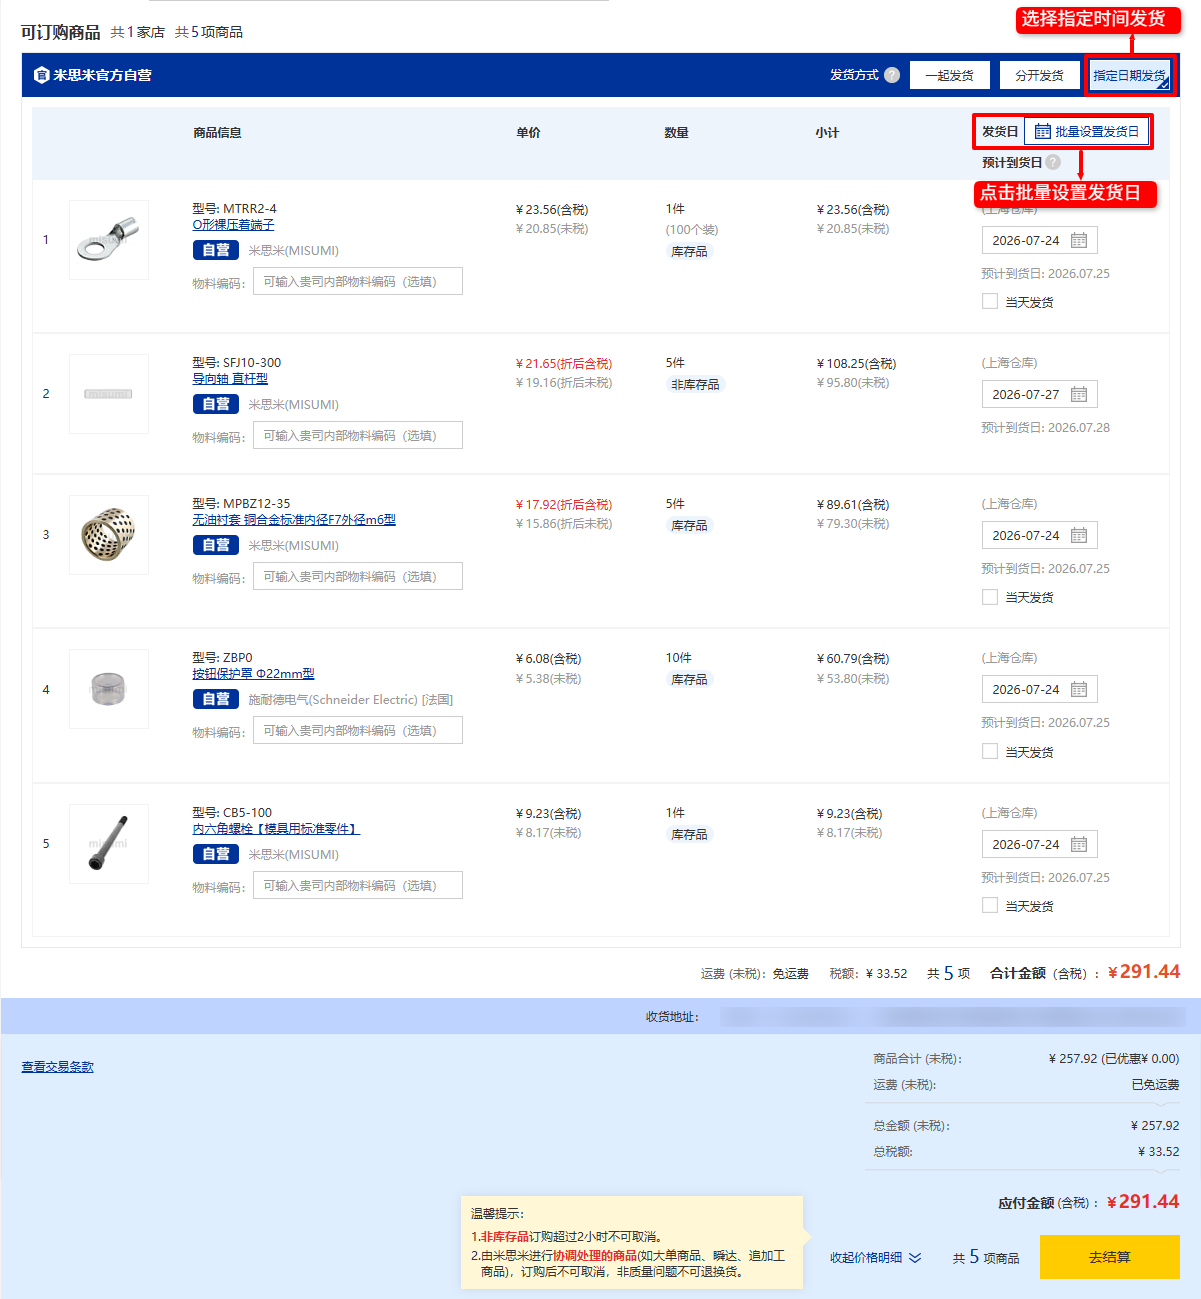Check 当天发货 for the MTRR2-4 item
1201x1299 pixels.
[990, 301]
